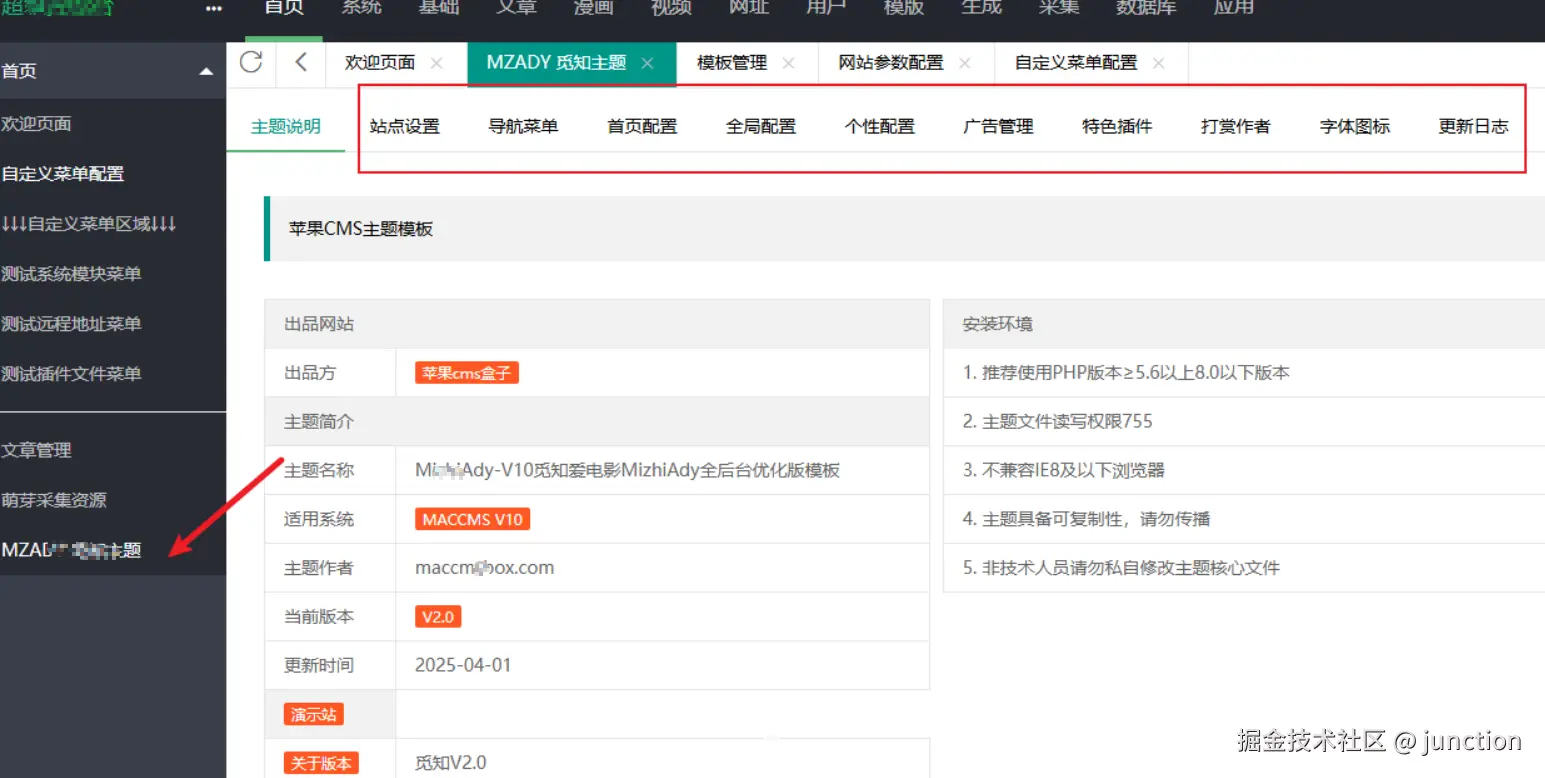Select the 导航菜单 sub-tab

tap(523, 127)
